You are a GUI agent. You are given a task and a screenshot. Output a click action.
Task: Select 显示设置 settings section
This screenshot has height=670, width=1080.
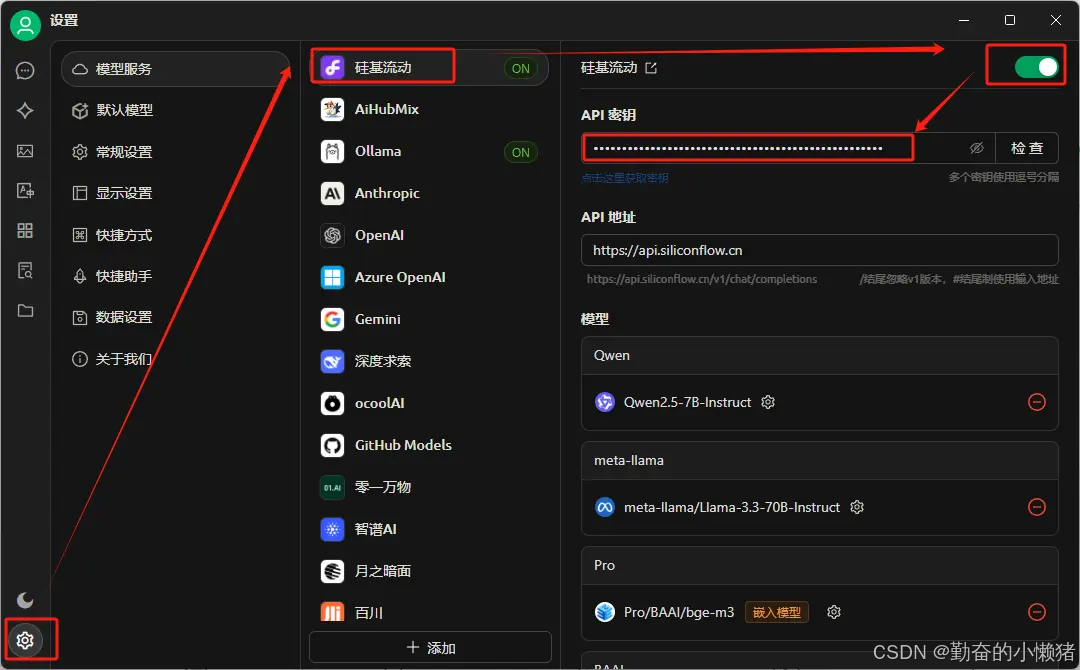[176, 193]
